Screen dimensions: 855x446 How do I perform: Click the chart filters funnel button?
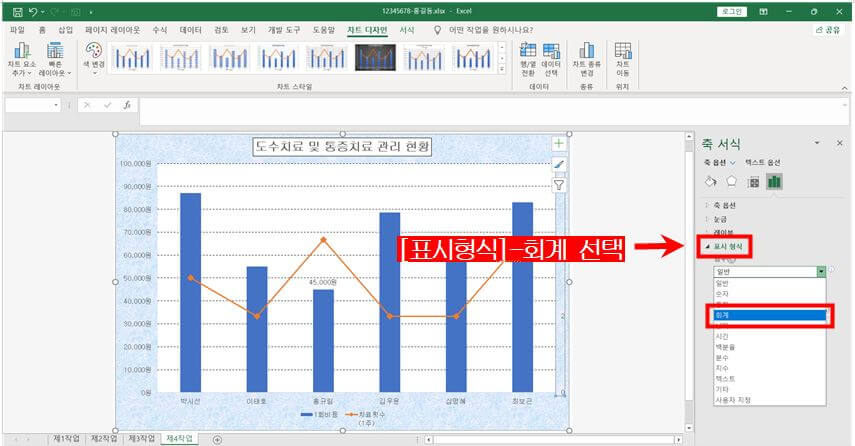559,185
